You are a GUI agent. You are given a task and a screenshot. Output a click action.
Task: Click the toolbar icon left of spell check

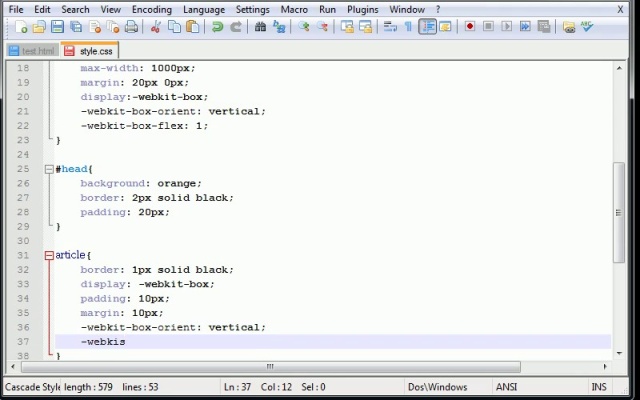(569, 27)
